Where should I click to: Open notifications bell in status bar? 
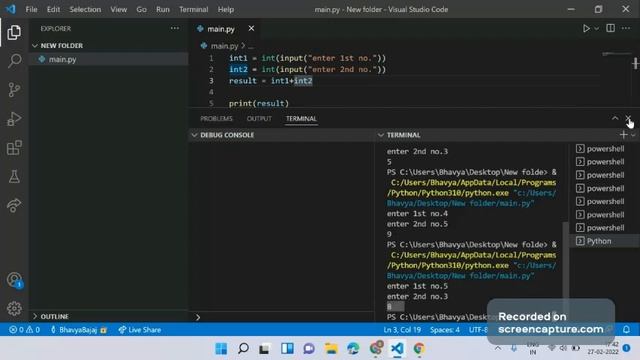(626, 329)
